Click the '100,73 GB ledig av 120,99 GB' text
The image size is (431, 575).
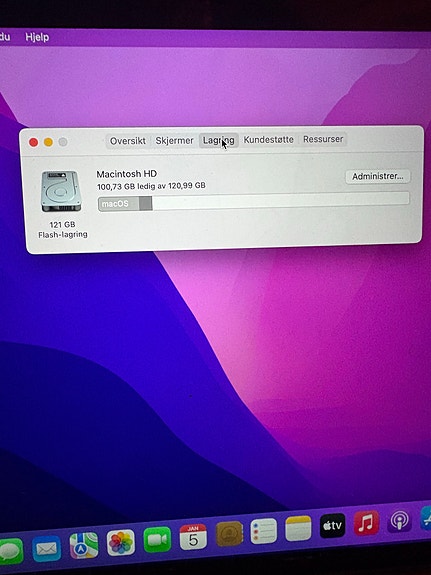click(x=151, y=186)
